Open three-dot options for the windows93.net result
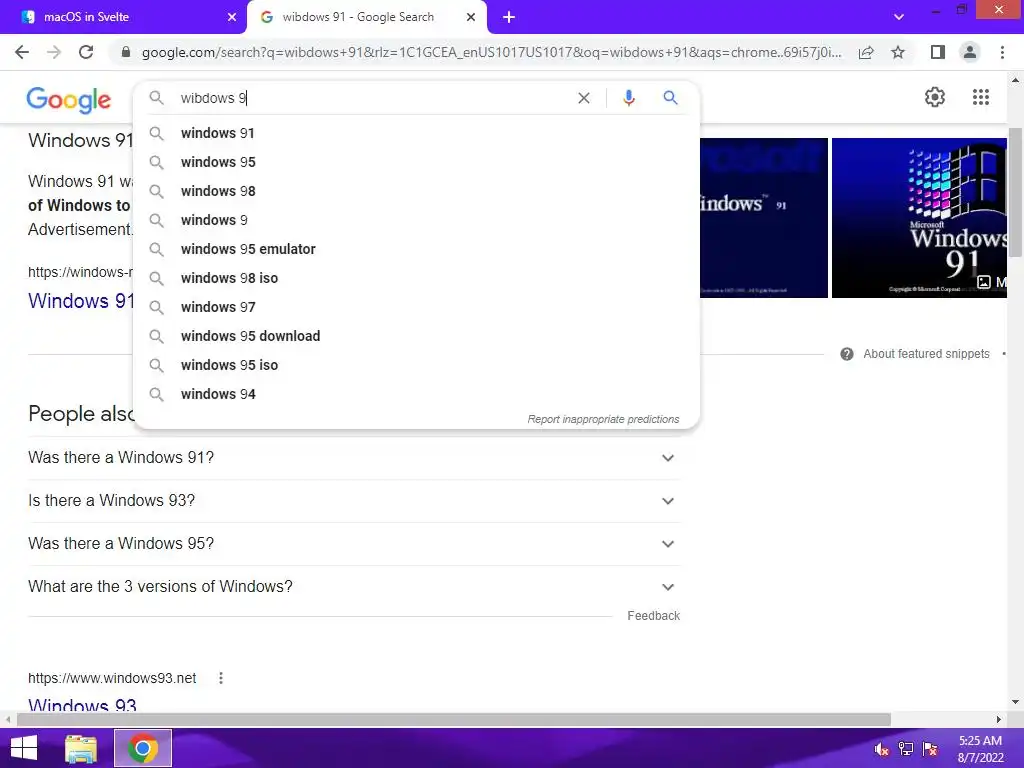The image size is (1024, 768). point(221,678)
